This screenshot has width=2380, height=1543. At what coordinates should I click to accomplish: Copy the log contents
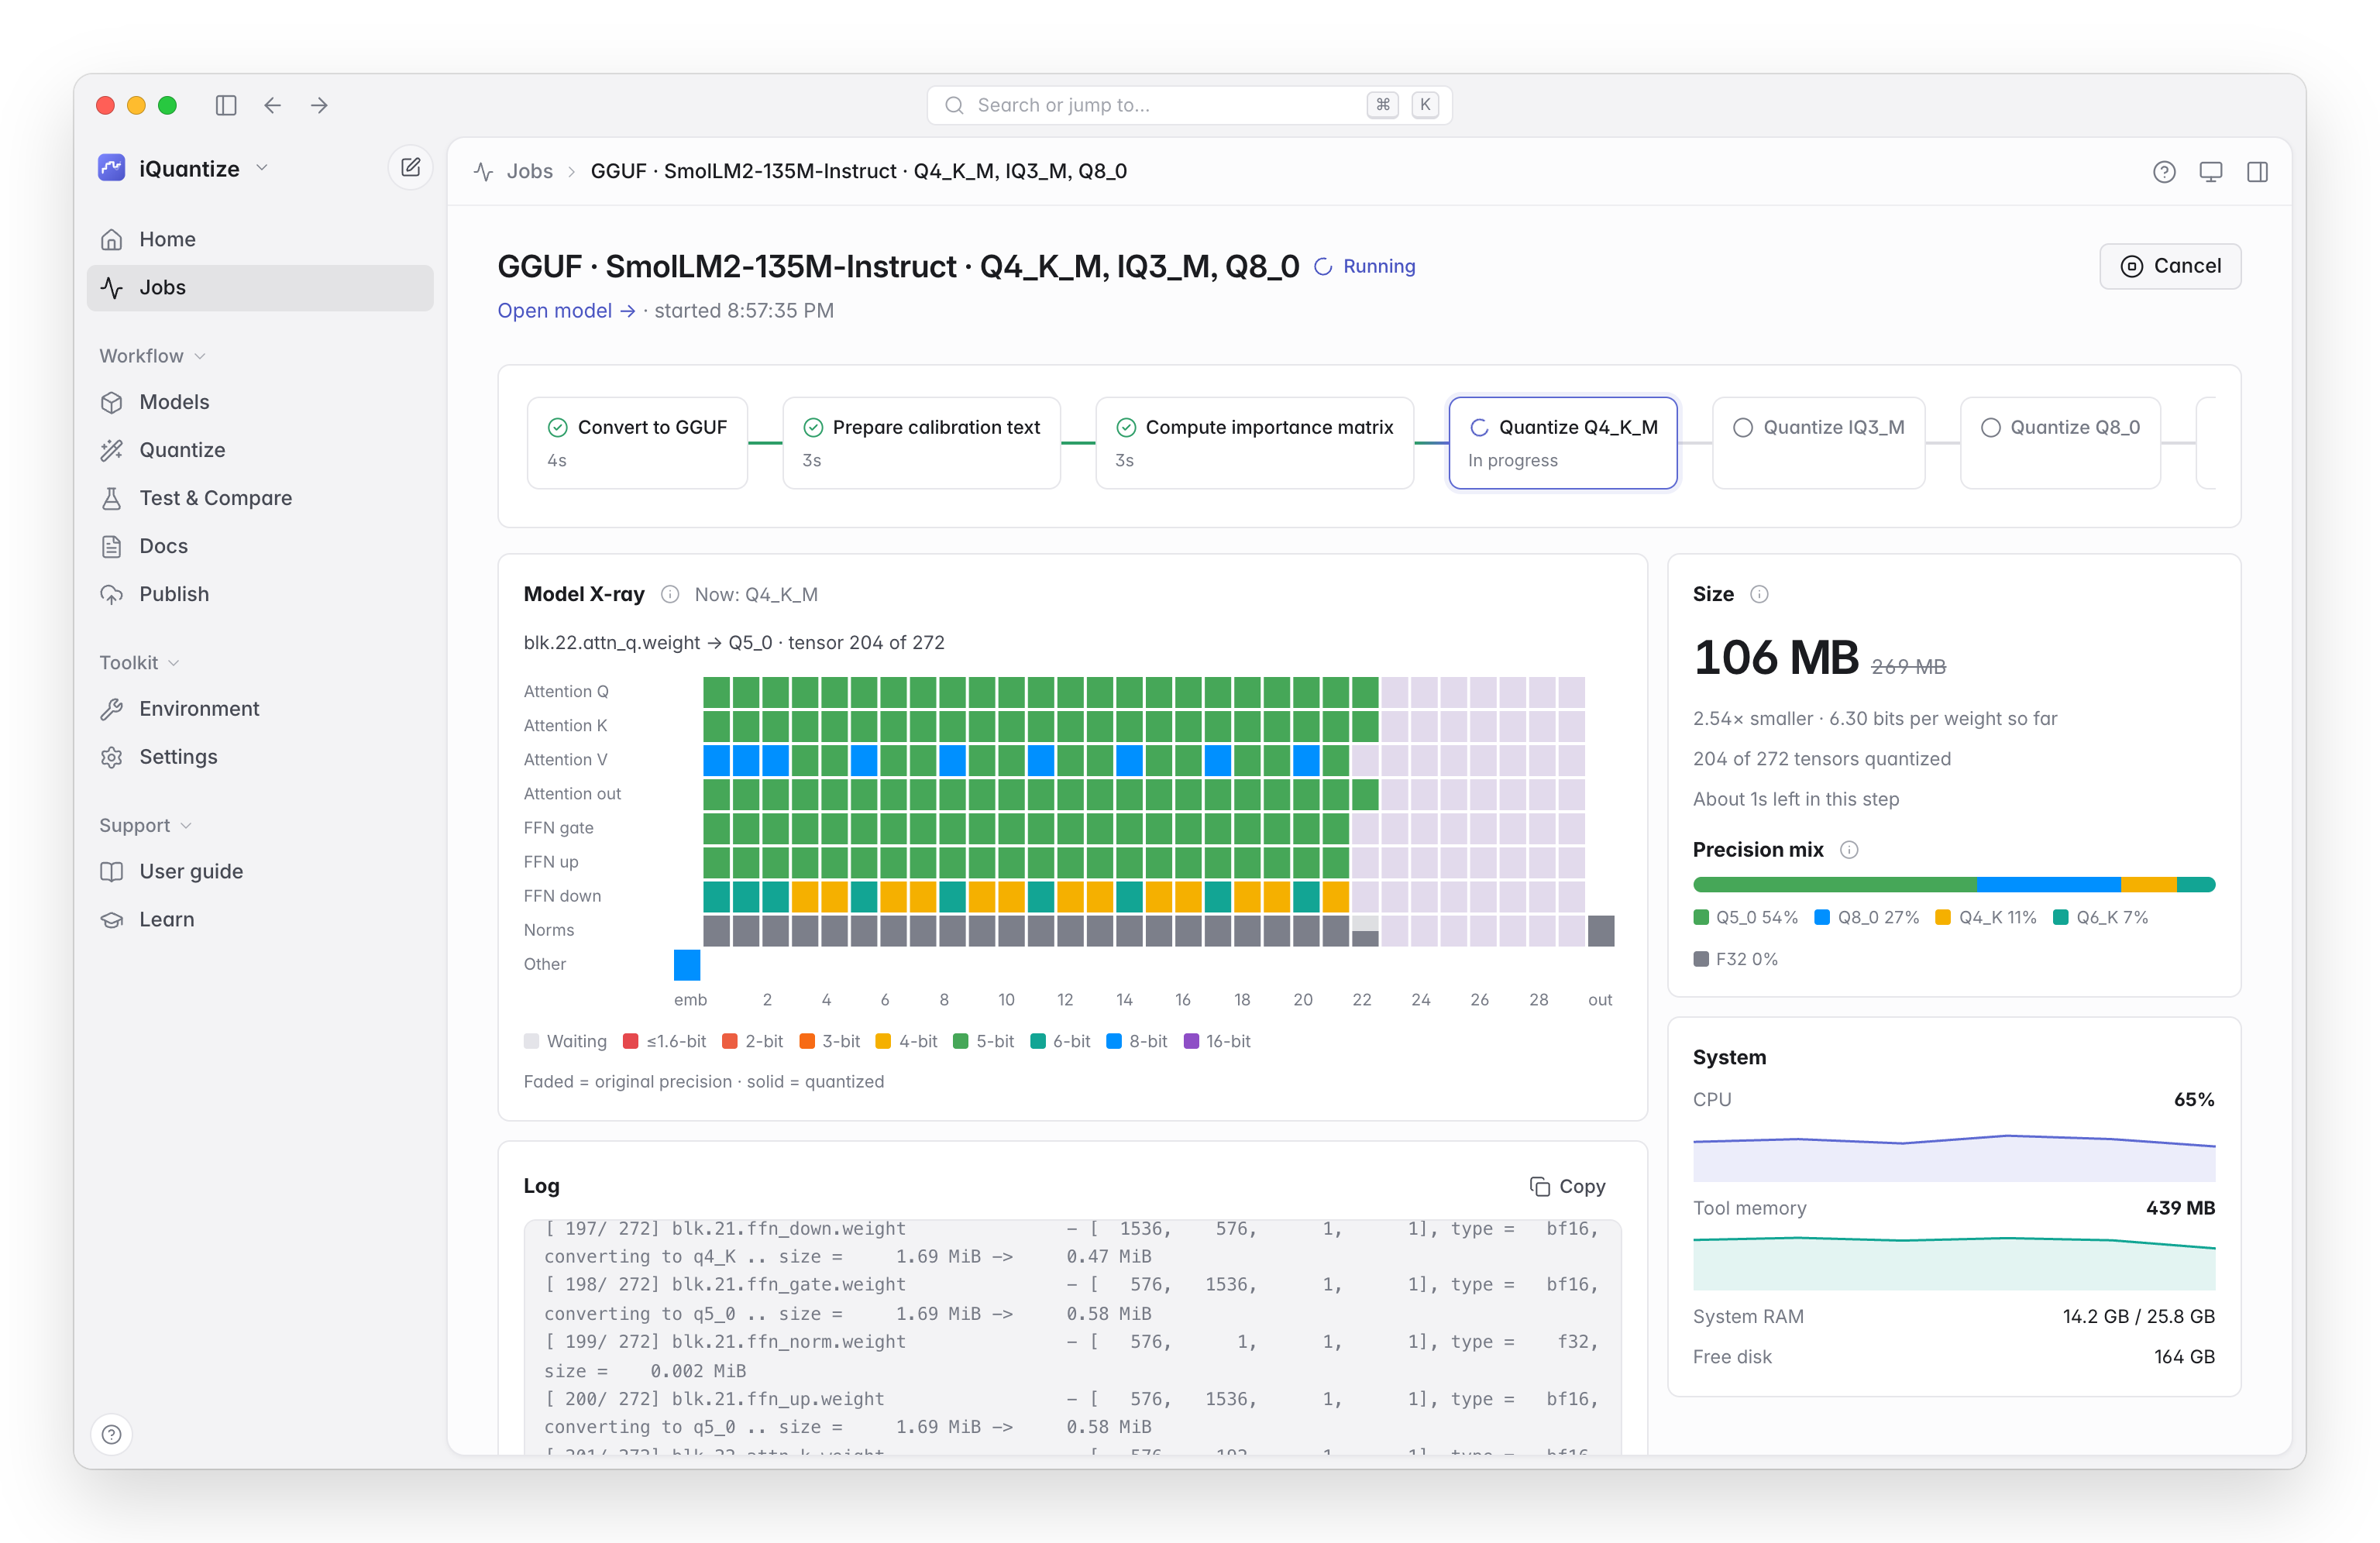[1568, 1186]
